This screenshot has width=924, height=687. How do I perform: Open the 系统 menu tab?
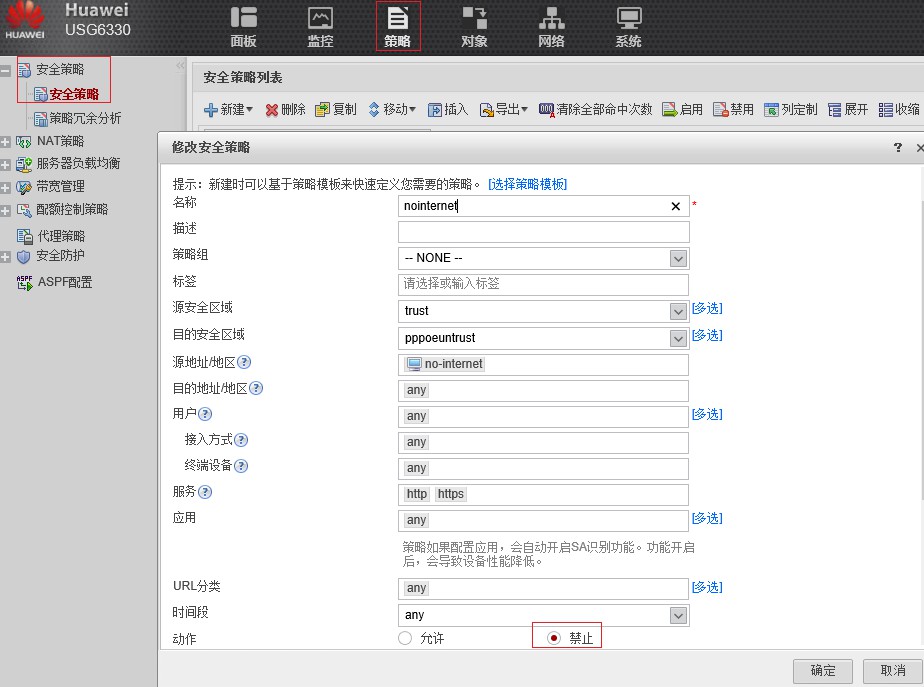tap(628, 25)
